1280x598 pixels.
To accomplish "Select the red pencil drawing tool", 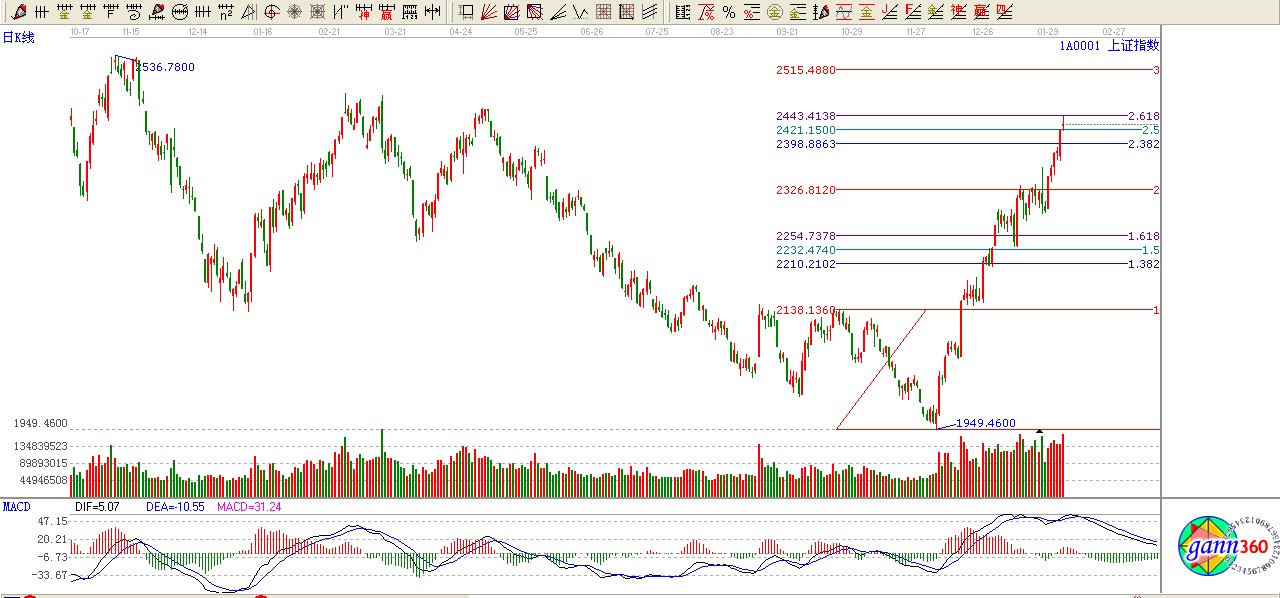I will [x=19, y=12].
